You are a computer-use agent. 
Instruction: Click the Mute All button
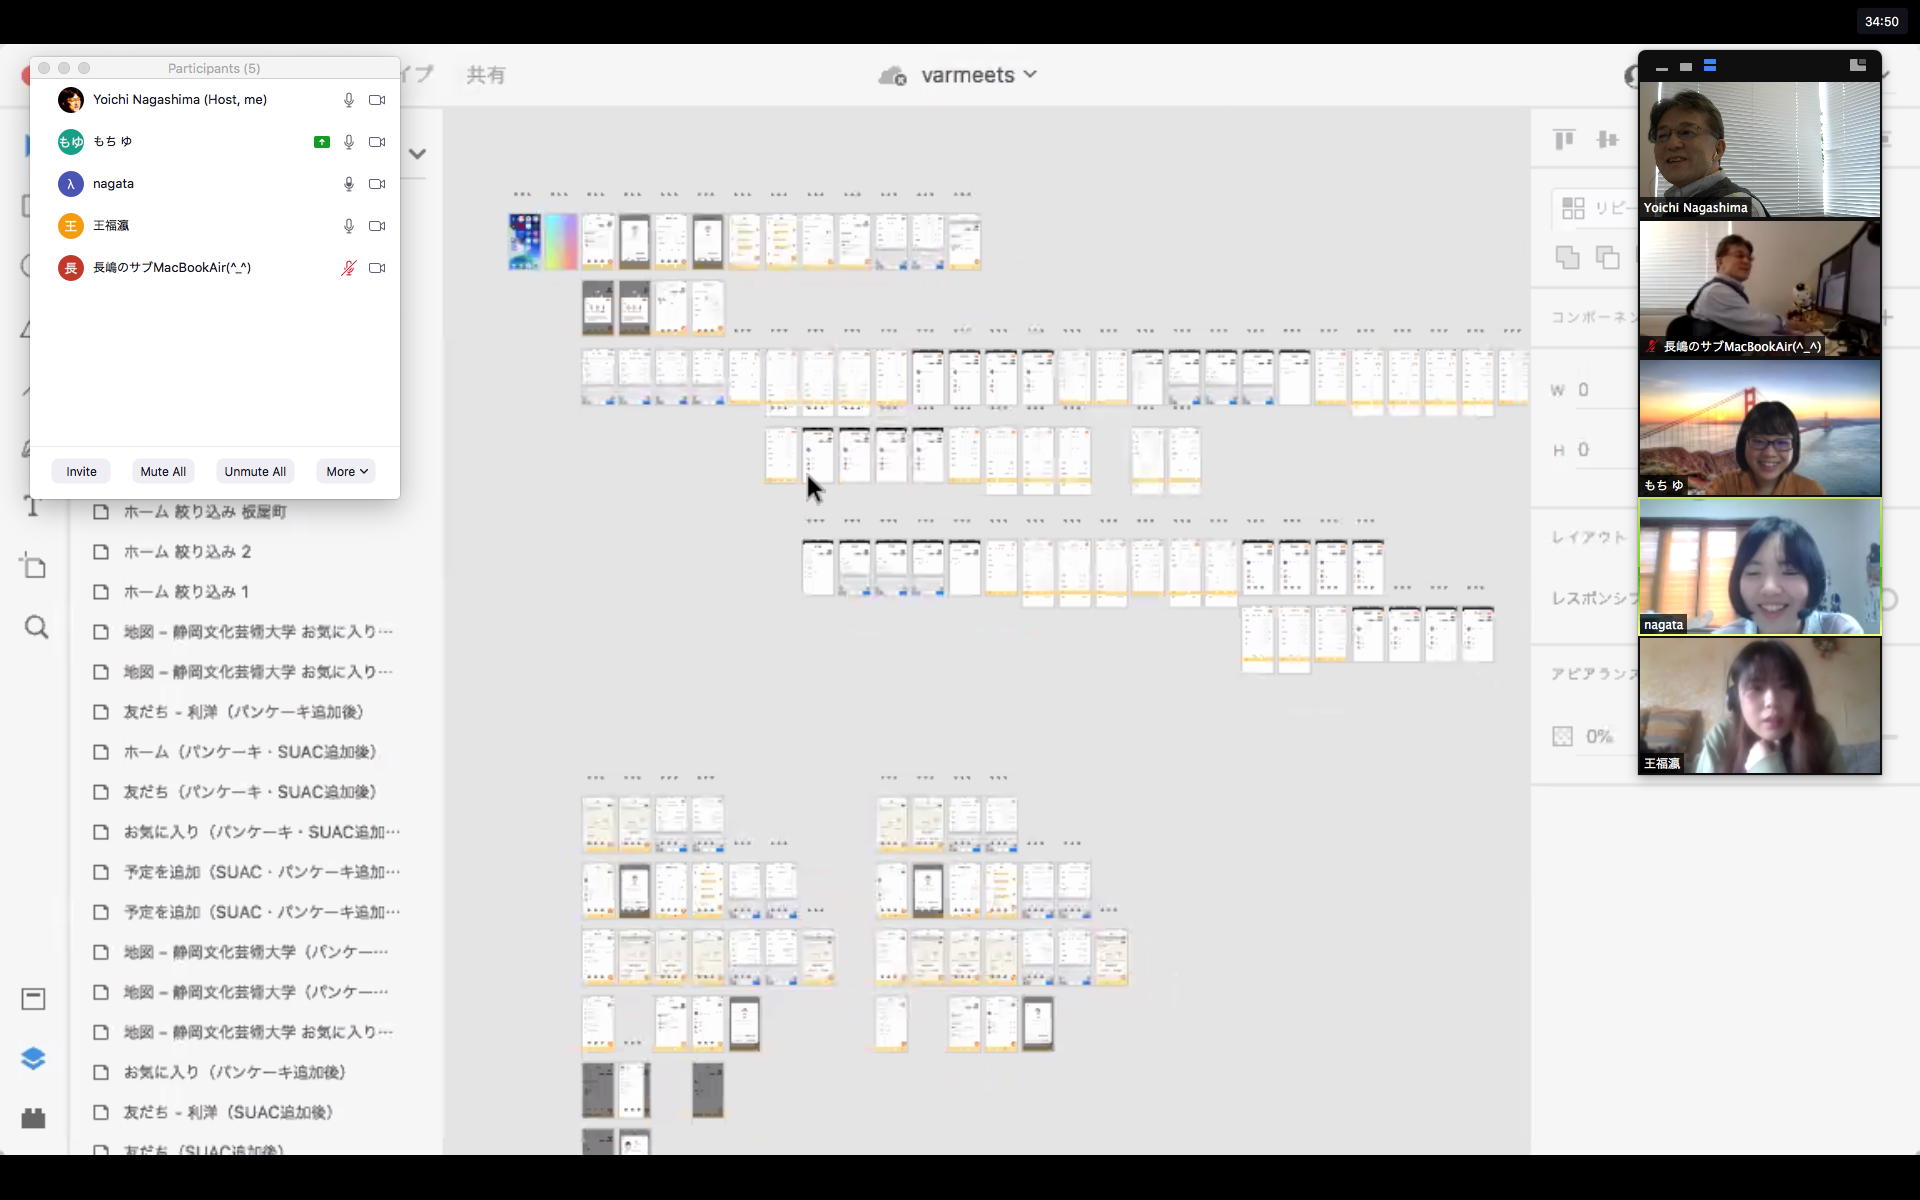163,472
